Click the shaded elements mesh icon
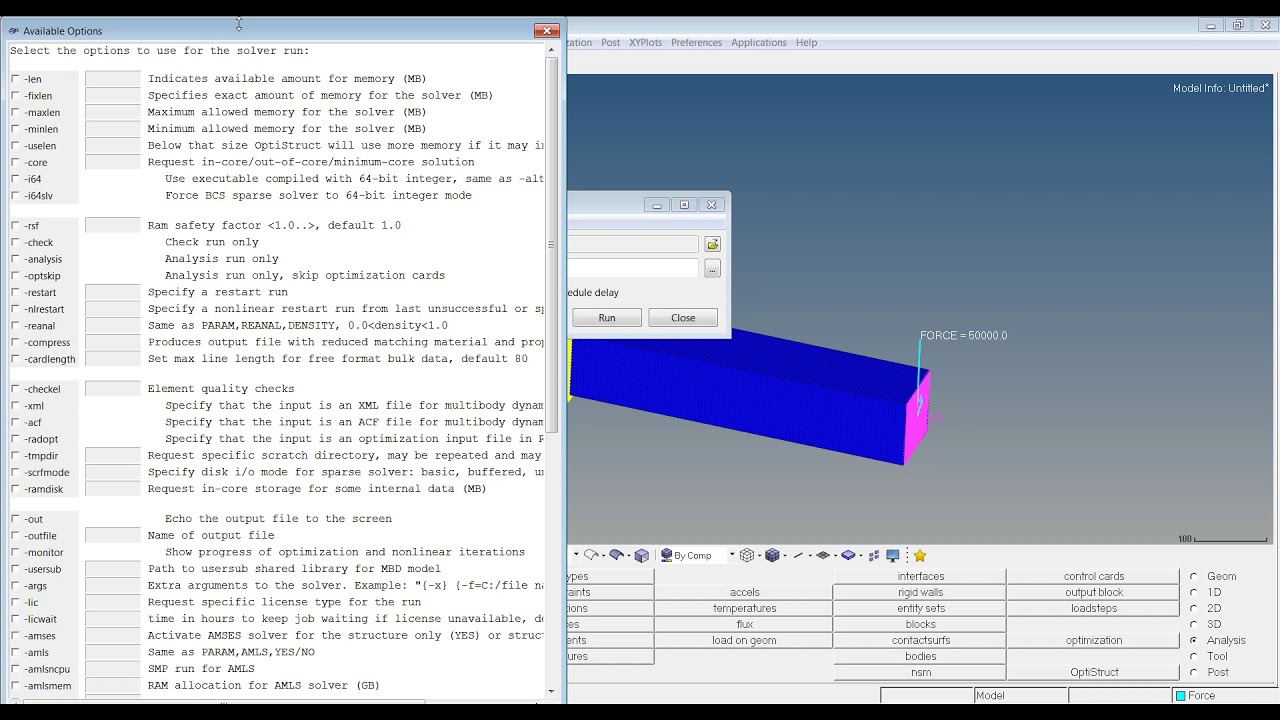Screen dimensions: 1280x720 tap(772, 555)
